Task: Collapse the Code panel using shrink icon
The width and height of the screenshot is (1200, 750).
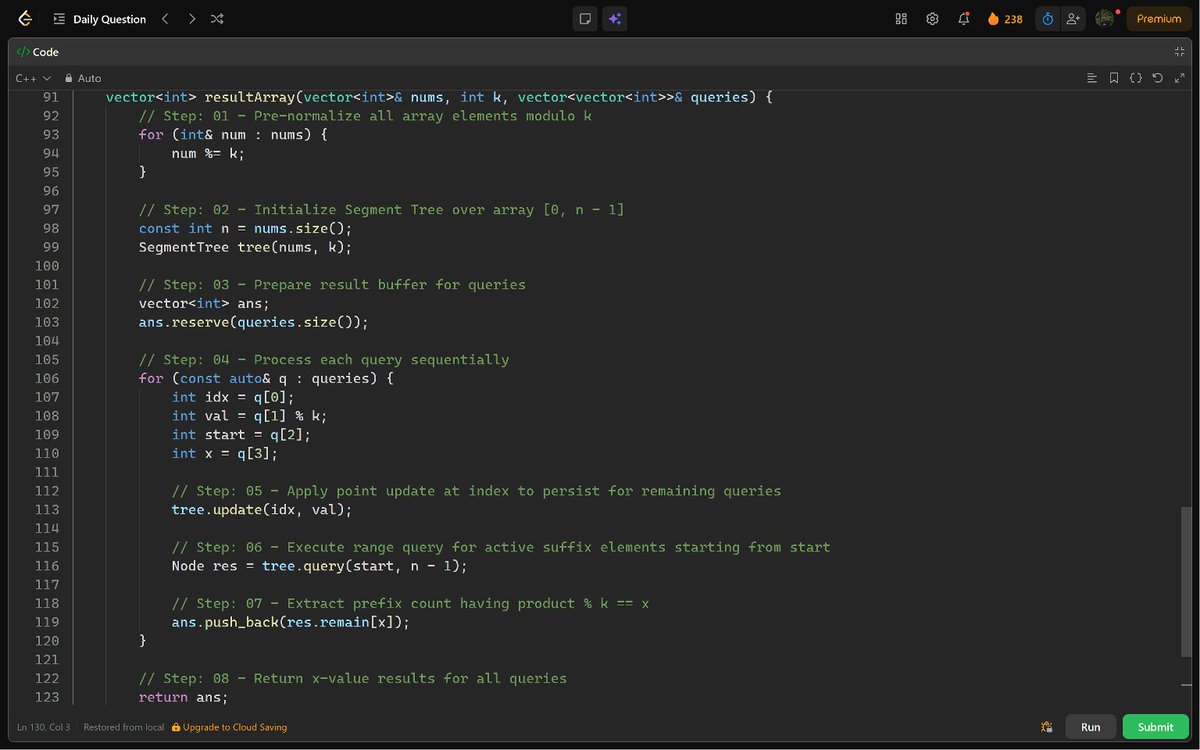Action: click(x=1179, y=52)
